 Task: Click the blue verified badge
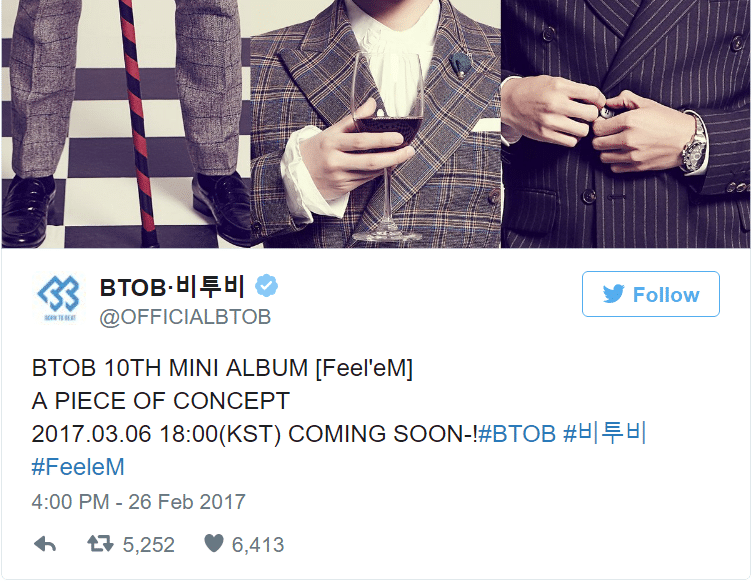266,286
